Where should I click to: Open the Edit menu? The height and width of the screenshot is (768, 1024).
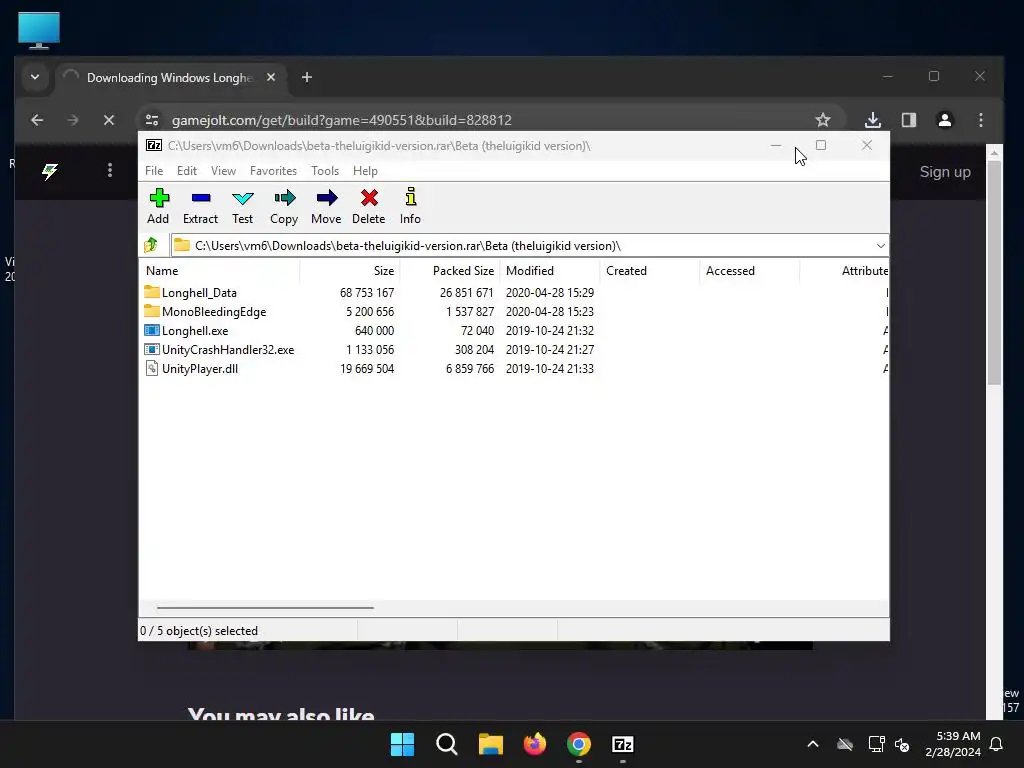[187, 170]
